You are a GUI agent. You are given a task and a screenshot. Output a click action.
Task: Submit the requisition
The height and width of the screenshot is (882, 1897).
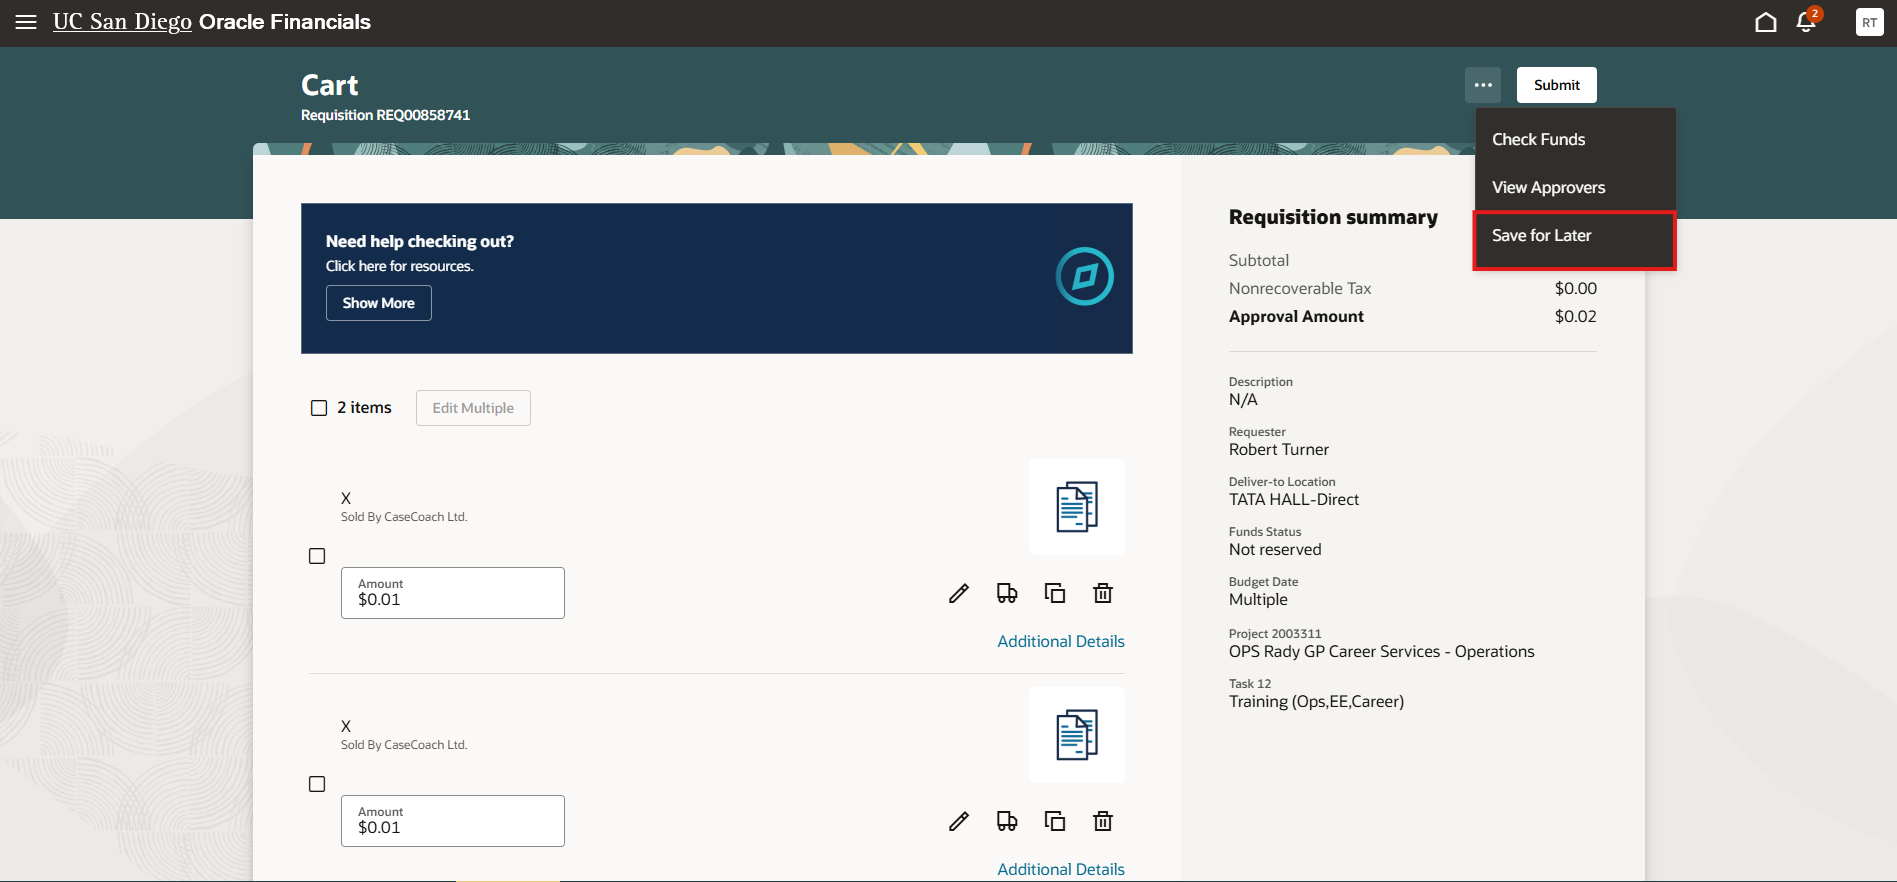coord(1557,85)
